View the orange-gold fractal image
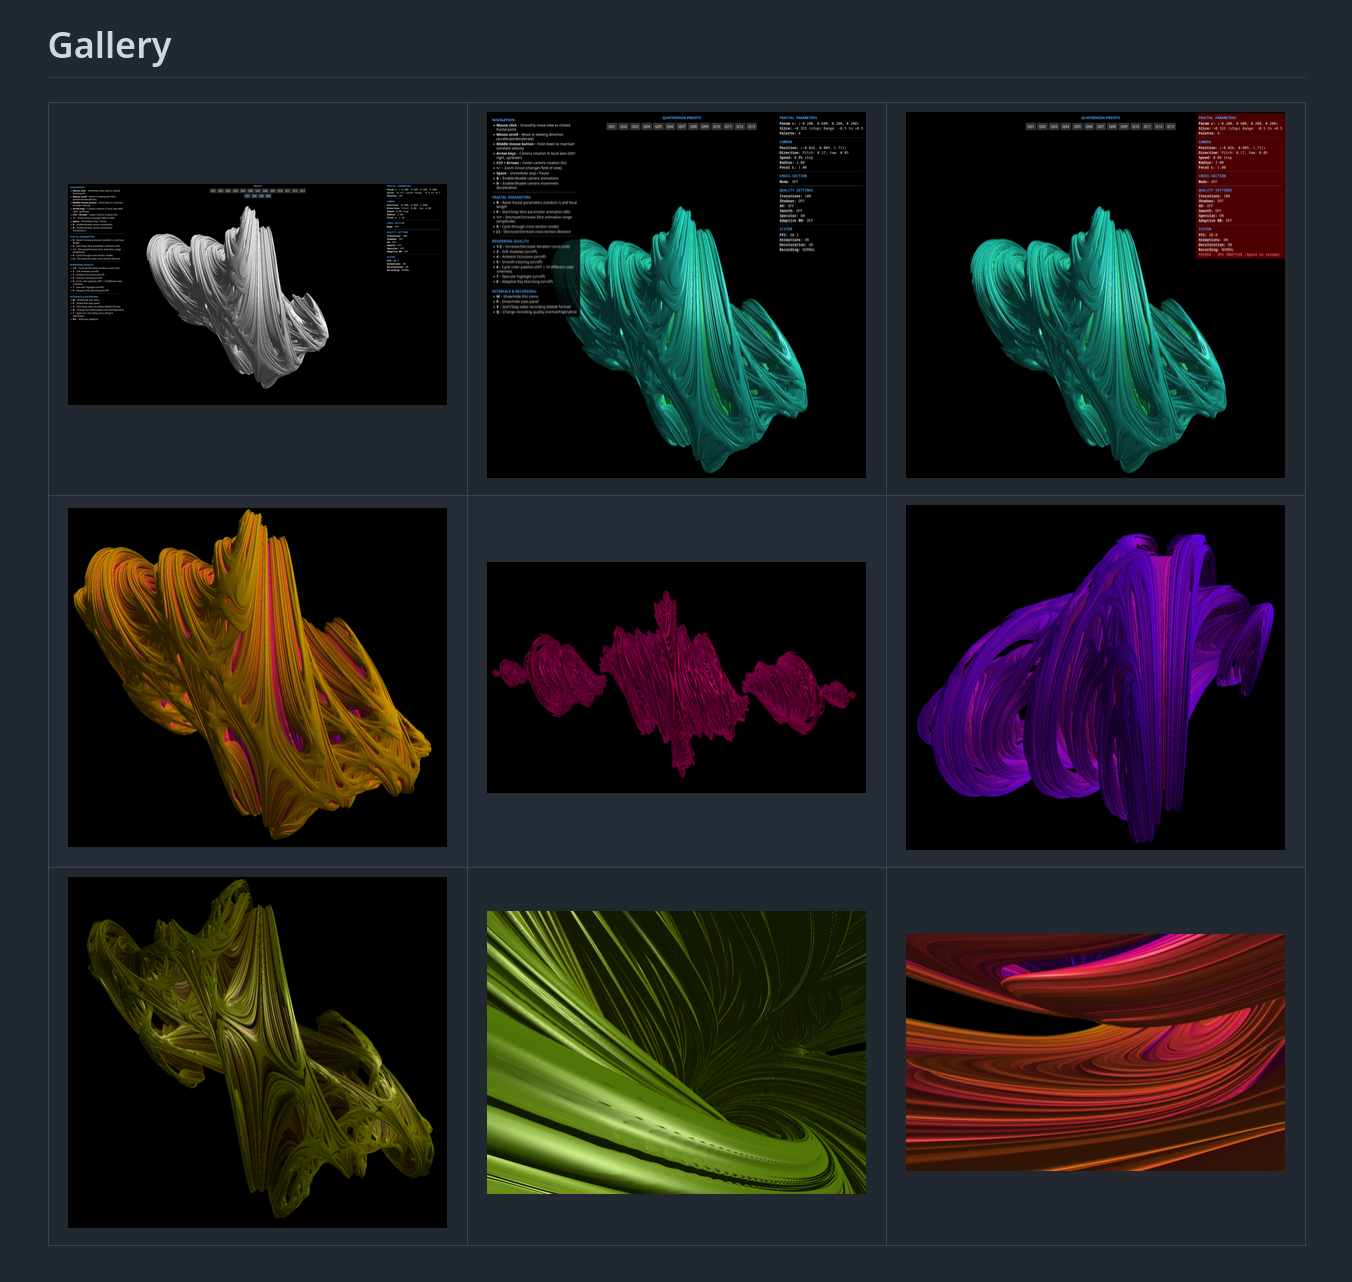Image resolution: width=1352 pixels, height=1282 pixels. pos(257,677)
